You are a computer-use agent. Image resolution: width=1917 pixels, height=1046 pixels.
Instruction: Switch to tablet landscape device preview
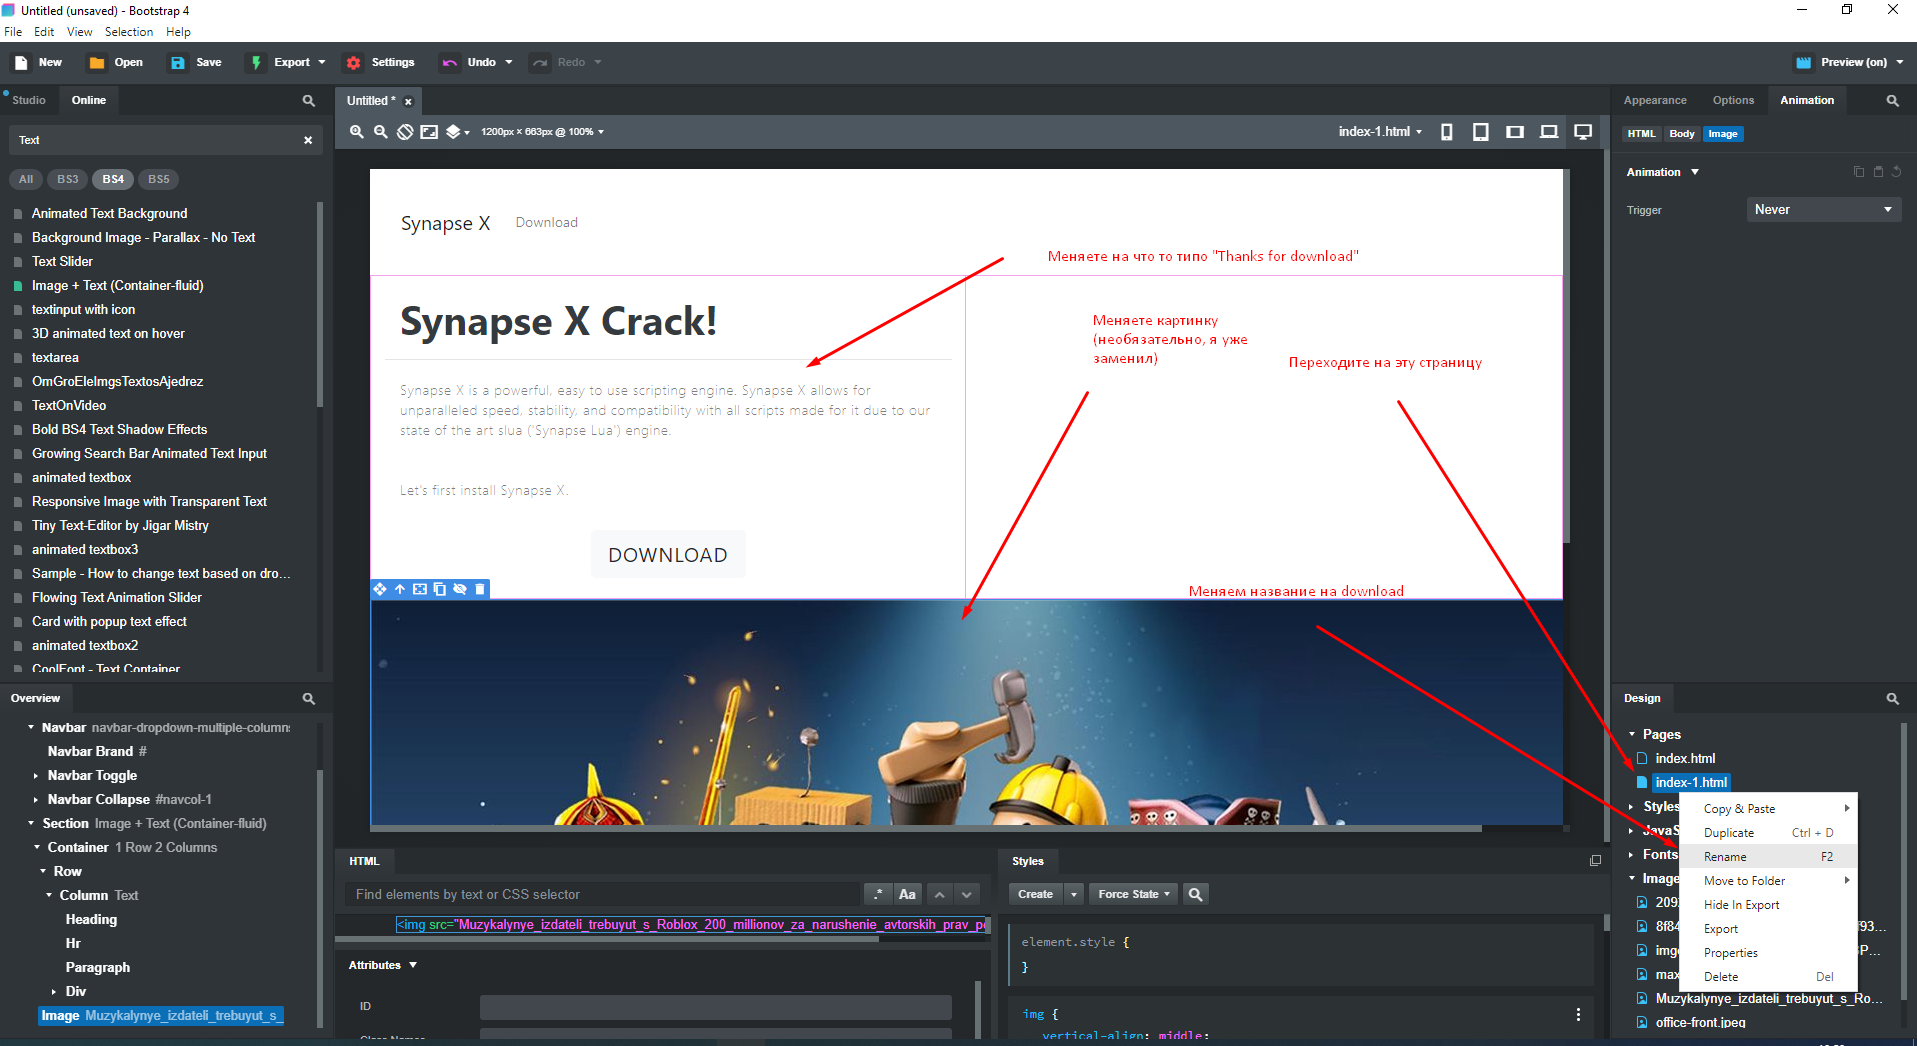pyautogui.click(x=1515, y=132)
